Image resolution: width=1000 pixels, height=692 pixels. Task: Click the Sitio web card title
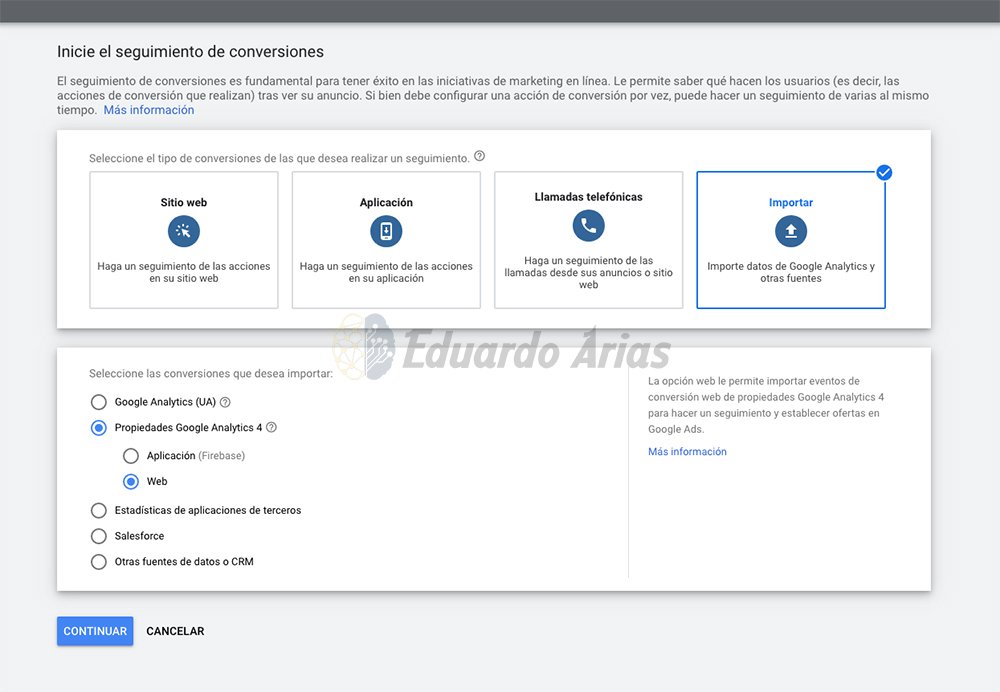click(184, 202)
